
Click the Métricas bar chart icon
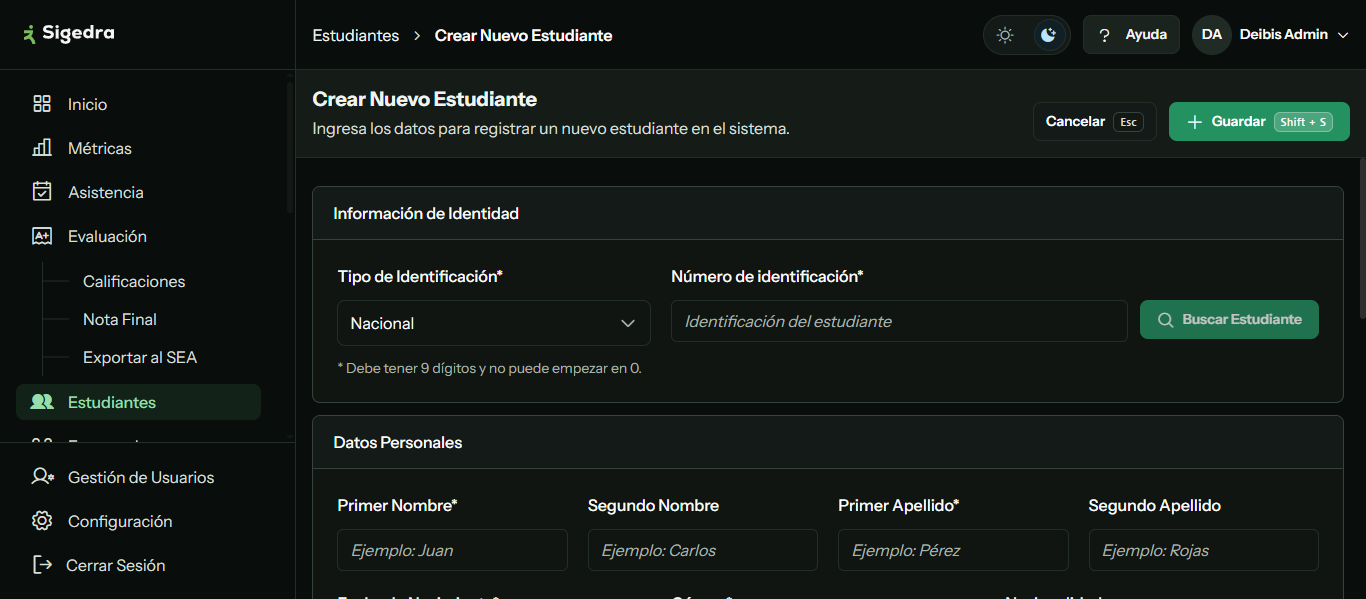(x=42, y=148)
